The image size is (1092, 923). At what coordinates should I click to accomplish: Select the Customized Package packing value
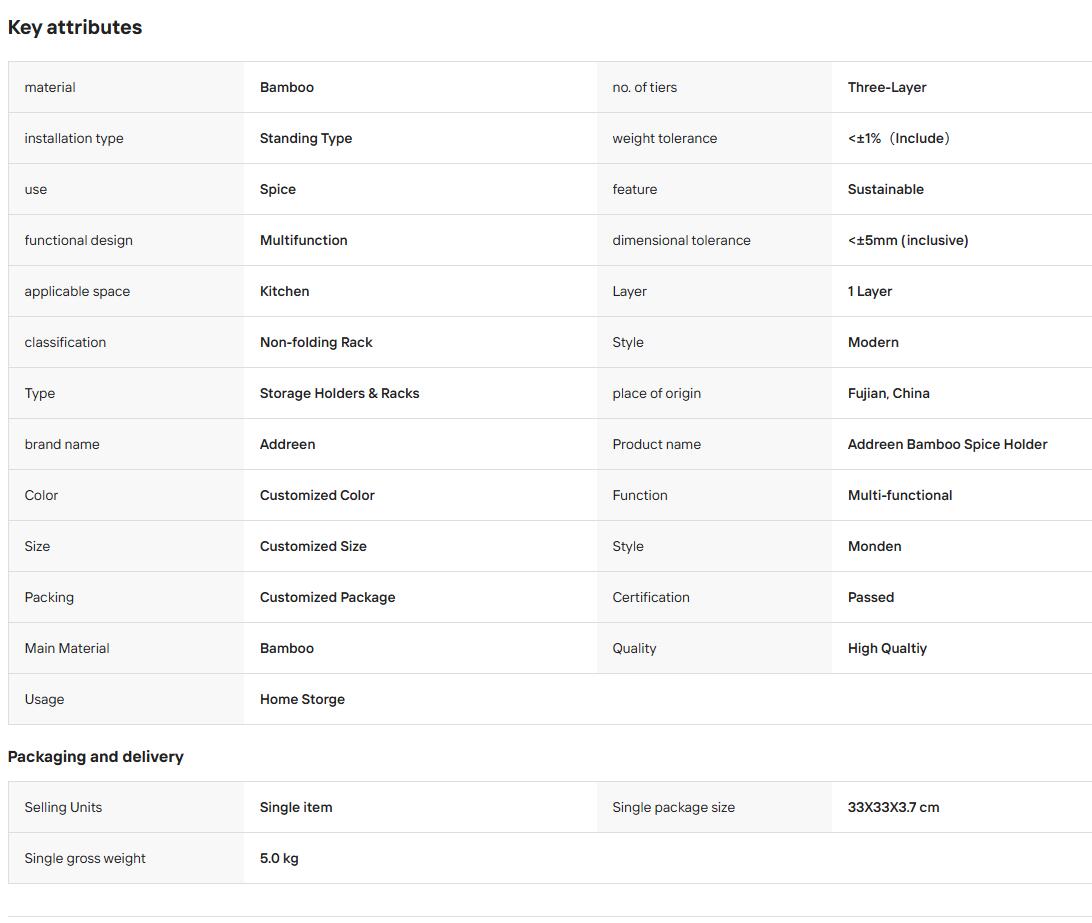pyautogui.click(x=327, y=597)
